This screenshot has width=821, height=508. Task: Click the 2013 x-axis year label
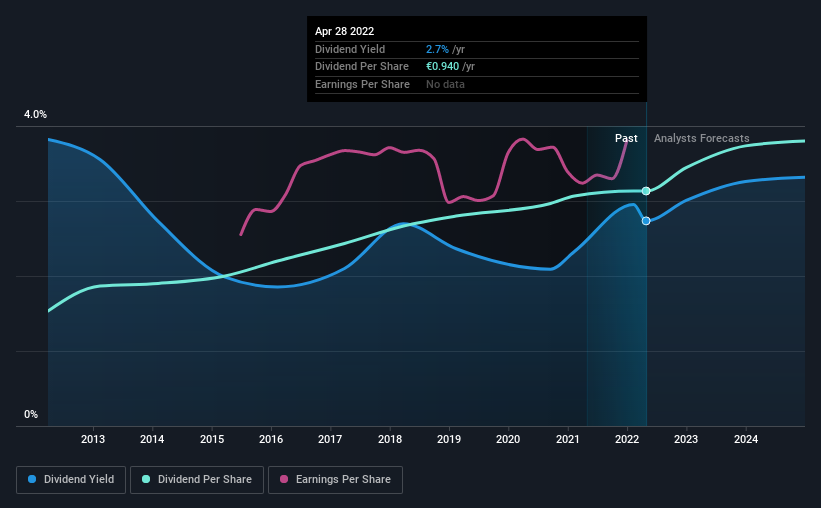93,439
